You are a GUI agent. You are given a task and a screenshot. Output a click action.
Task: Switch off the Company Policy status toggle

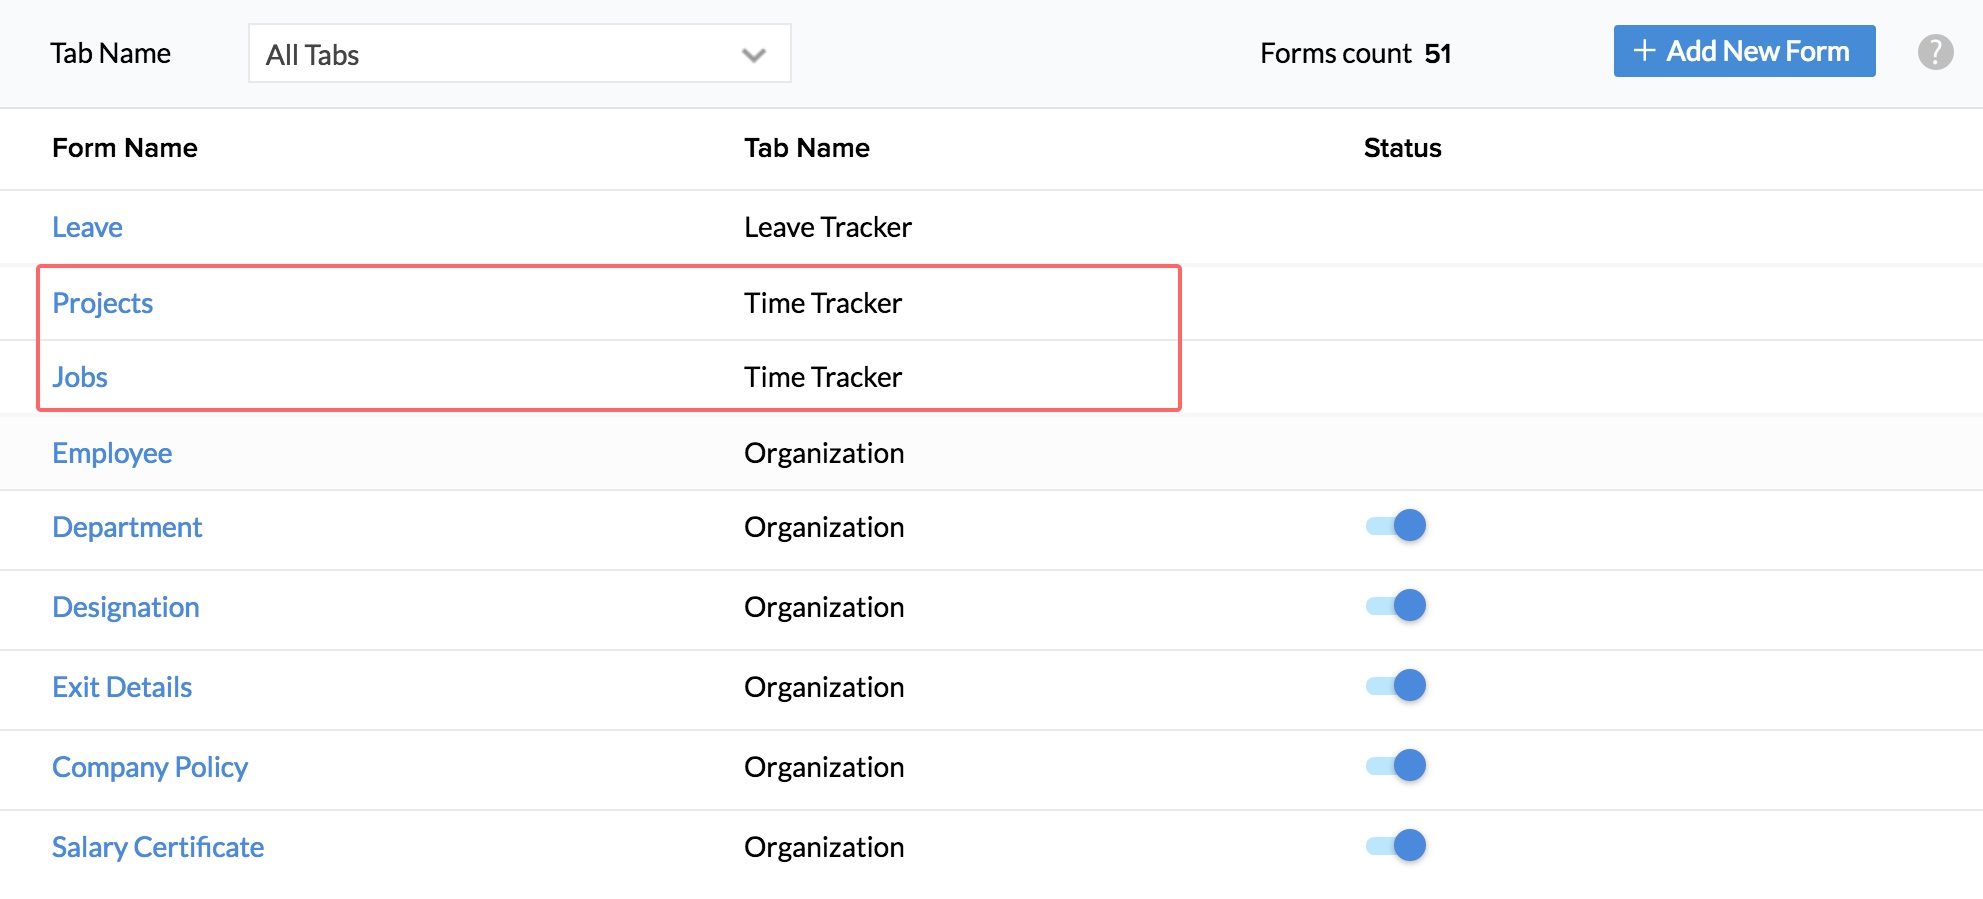coord(1397,766)
